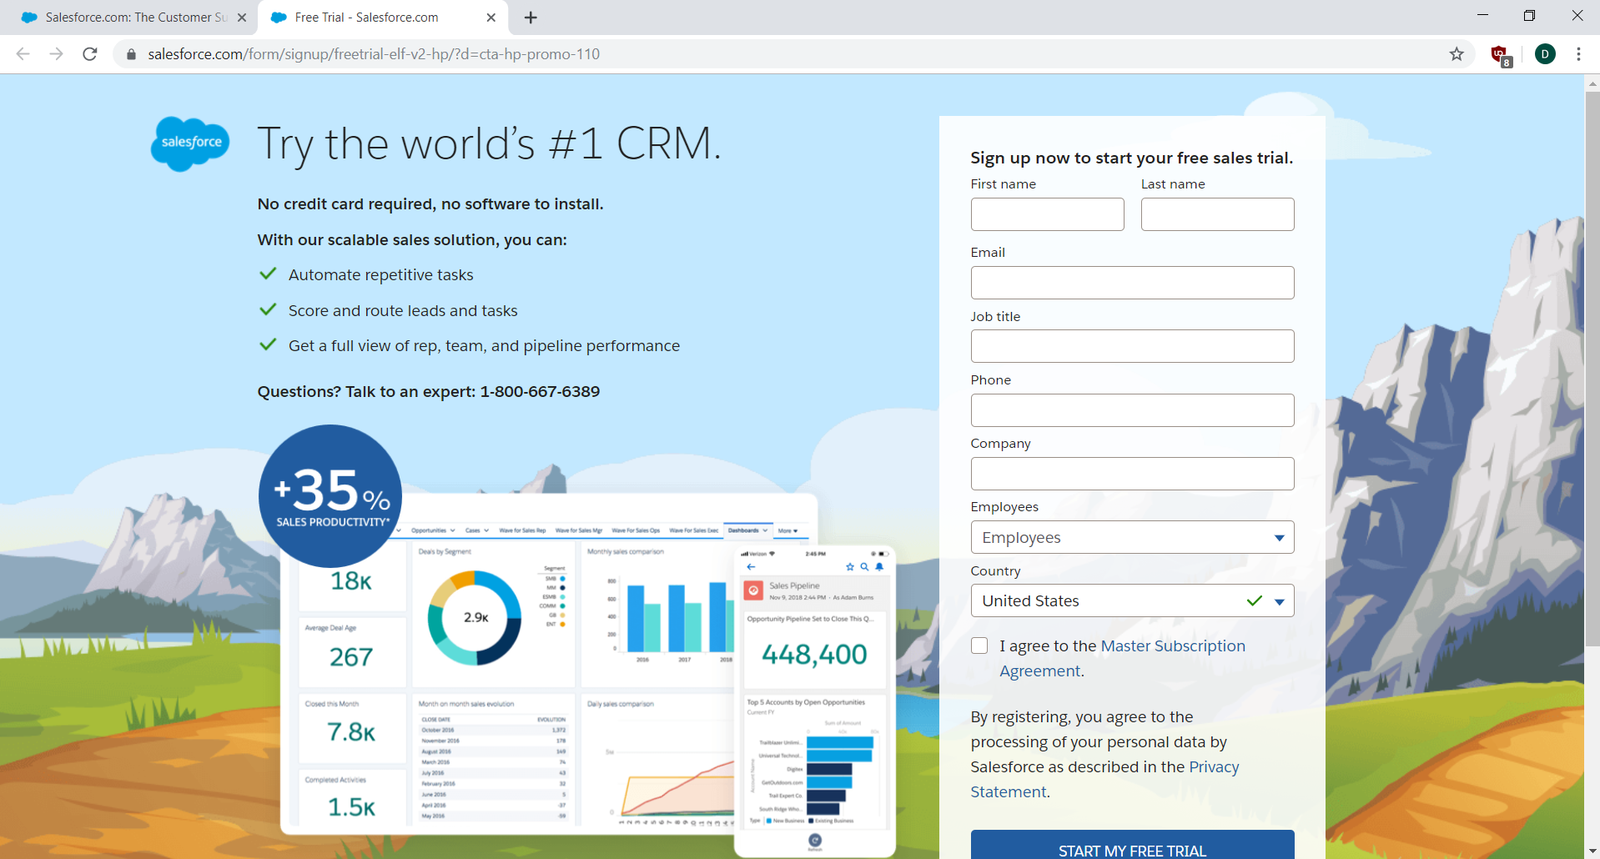
Task: Expand the Employees dropdown
Action: click(x=1132, y=537)
